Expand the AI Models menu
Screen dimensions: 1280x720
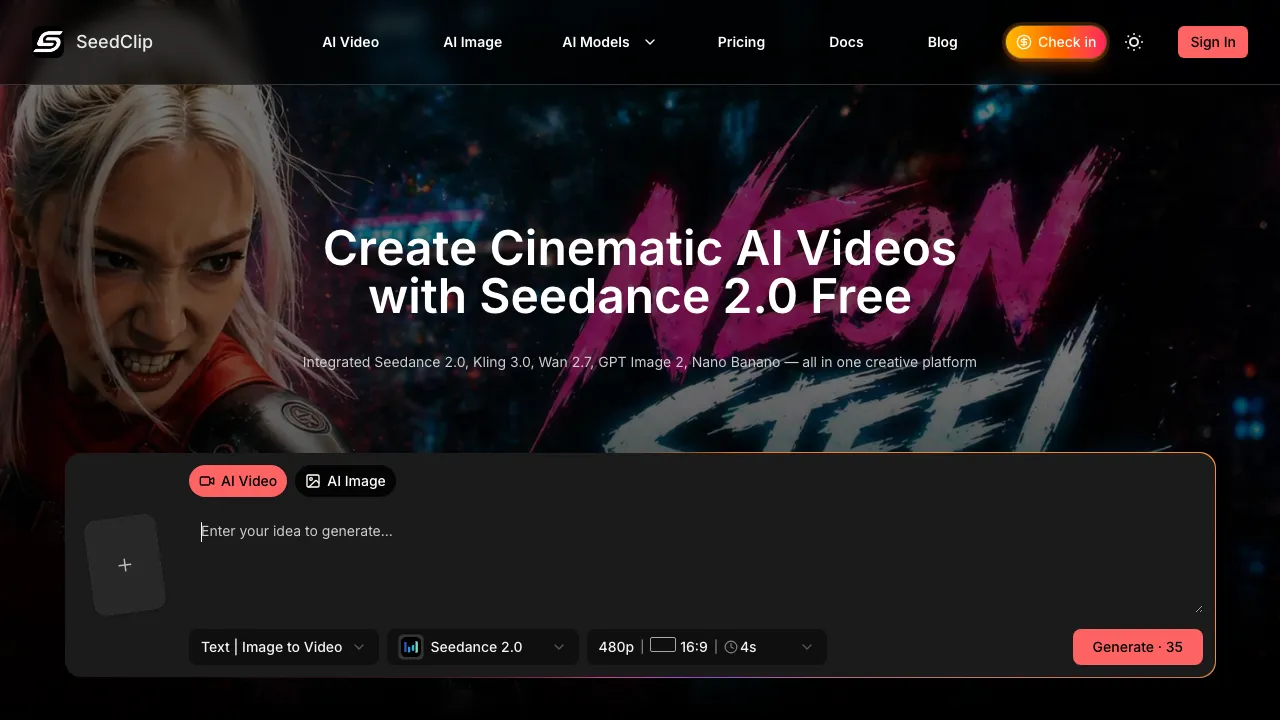609,42
